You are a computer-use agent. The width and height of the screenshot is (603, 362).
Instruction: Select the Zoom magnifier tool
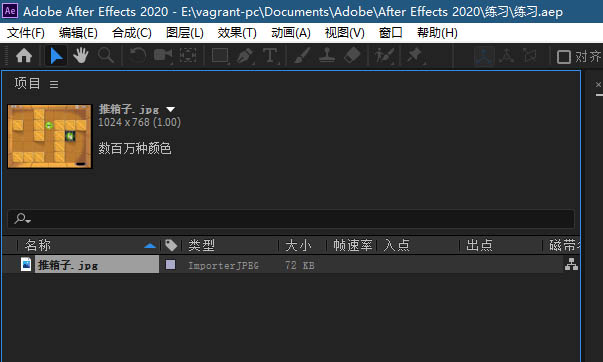105,56
